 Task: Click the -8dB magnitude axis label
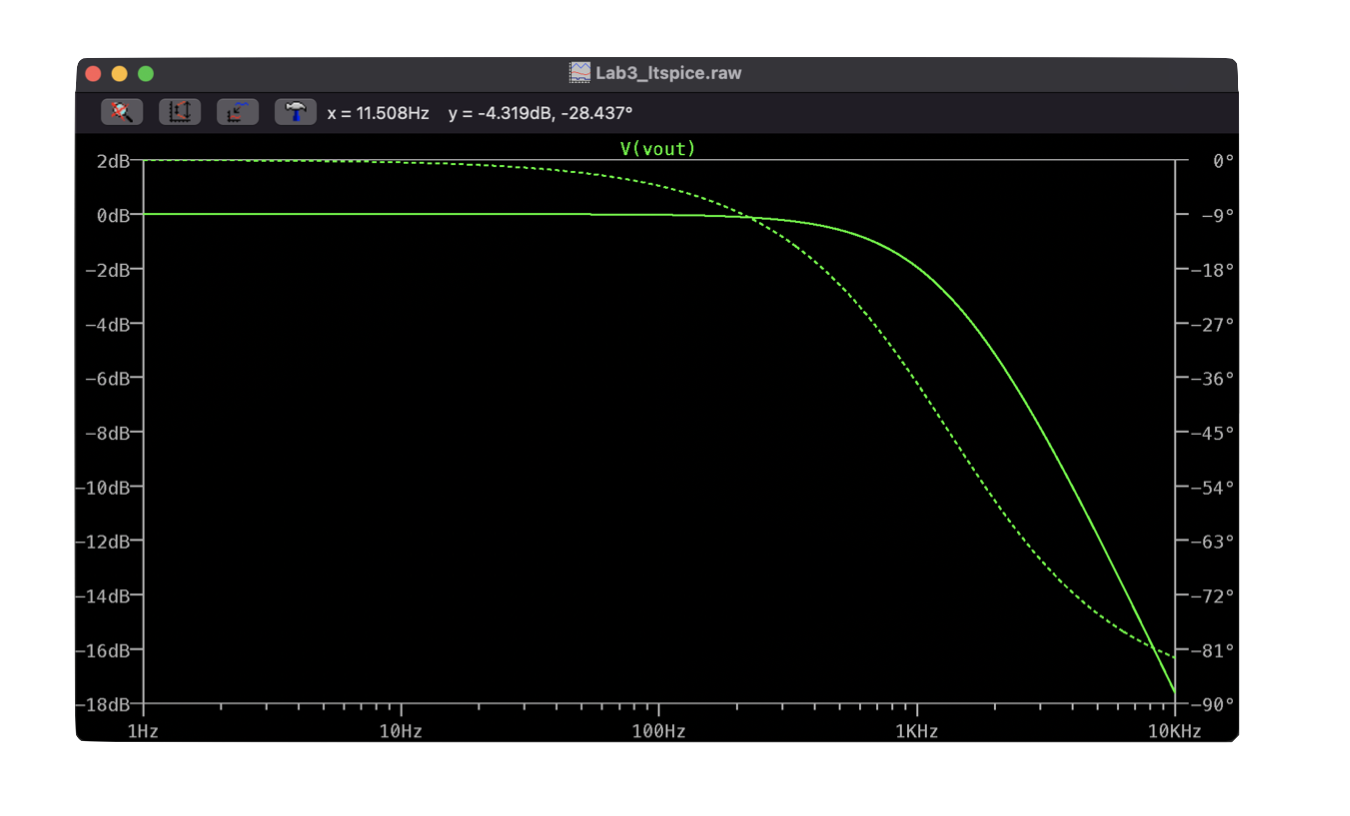click(x=108, y=433)
